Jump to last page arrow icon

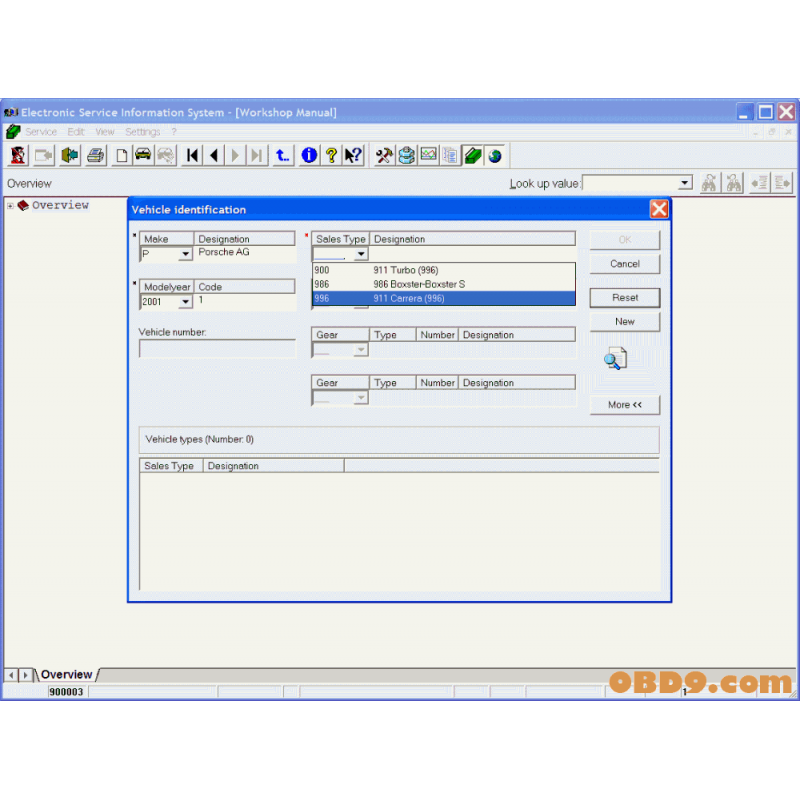257,155
